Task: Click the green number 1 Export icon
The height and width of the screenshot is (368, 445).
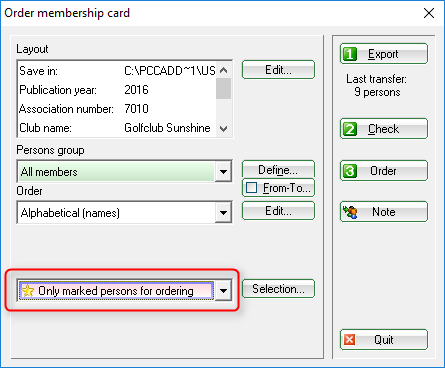Action: click(x=350, y=54)
